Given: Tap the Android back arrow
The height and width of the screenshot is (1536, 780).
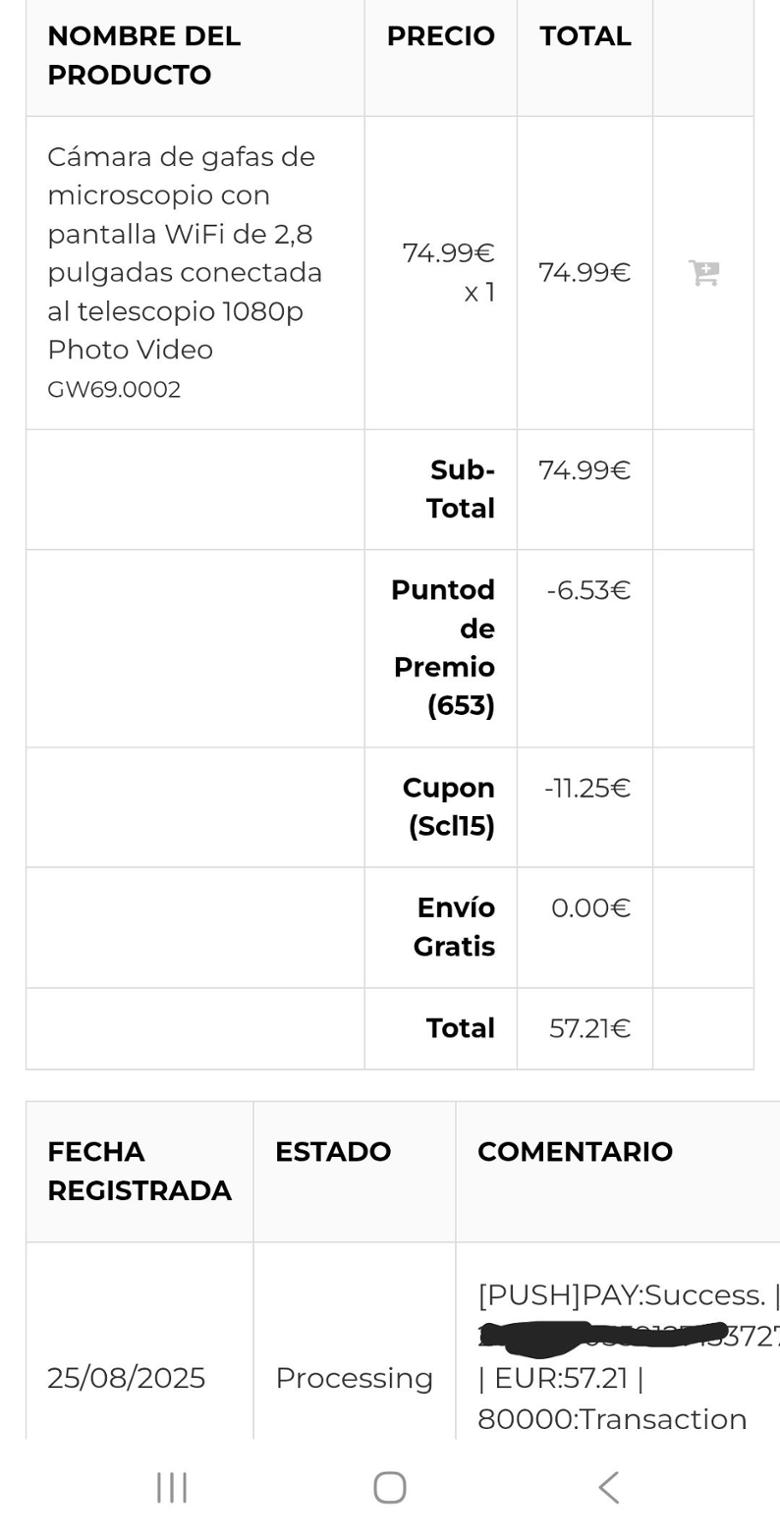Looking at the screenshot, I should [x=608, y=1487].
